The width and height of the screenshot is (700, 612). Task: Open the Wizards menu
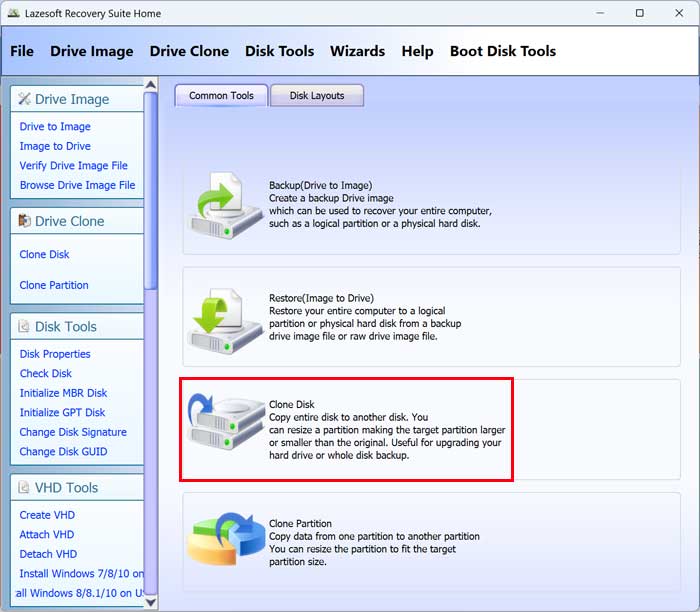(358, 51)
